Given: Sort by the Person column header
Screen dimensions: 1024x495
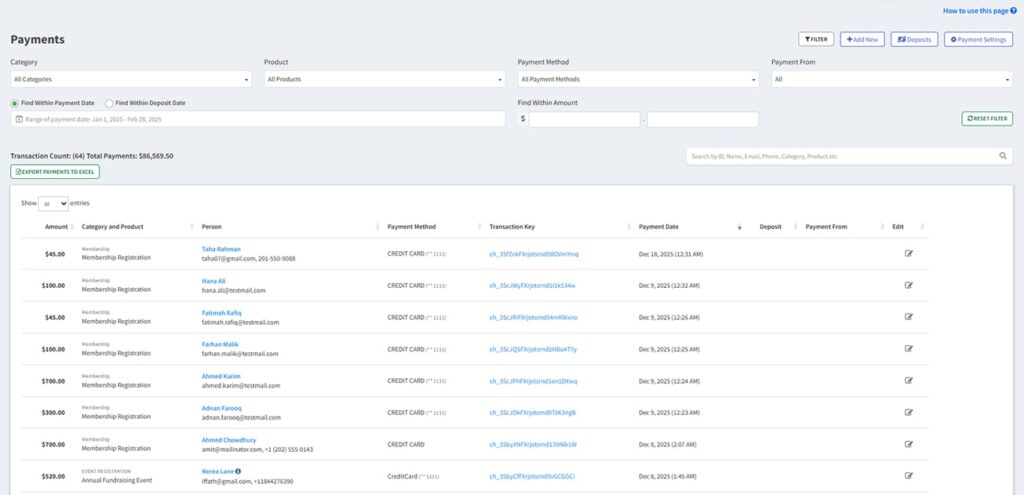Looking at the screenshot, I should [212, 227].
